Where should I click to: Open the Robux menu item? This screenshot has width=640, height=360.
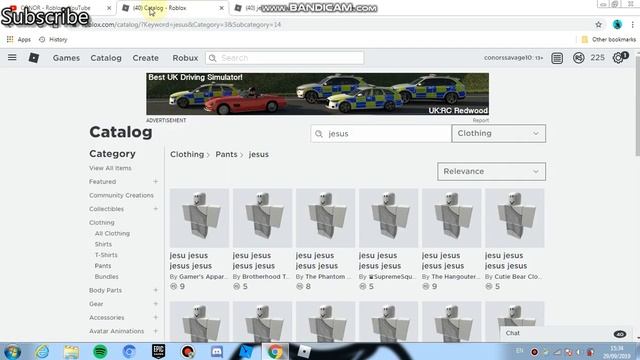tap(185, 58)
